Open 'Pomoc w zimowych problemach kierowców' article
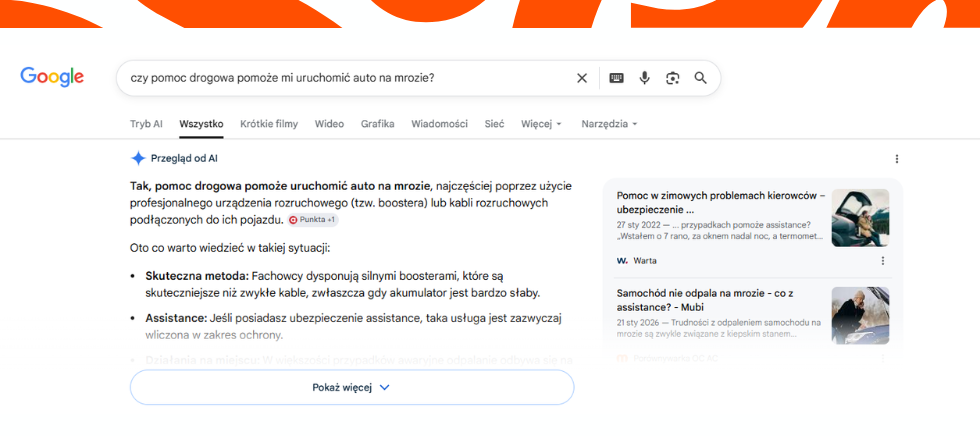The height and width of the screenshot is (436, 980). (x=721, y=202)
